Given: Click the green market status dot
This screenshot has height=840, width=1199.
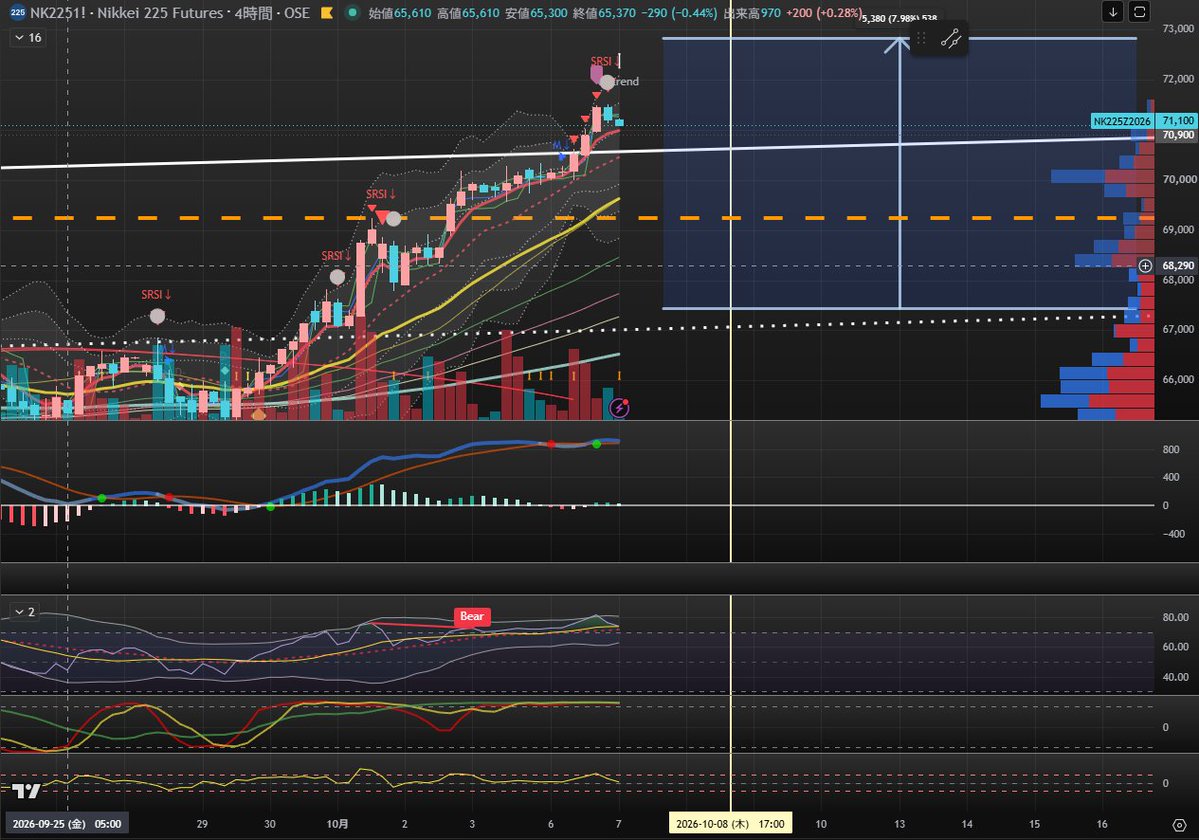Looking at the screenshot, I should click(352, 13).
